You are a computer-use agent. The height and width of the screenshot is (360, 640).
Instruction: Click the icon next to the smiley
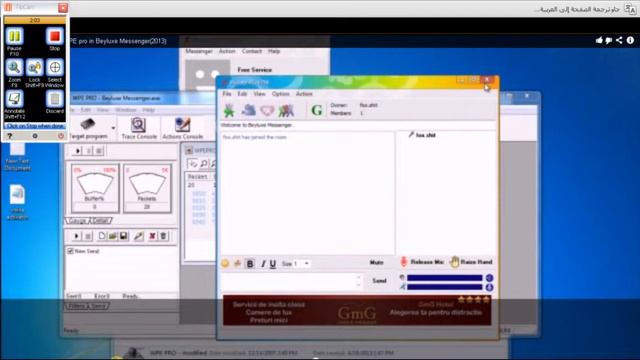[237, 264]
